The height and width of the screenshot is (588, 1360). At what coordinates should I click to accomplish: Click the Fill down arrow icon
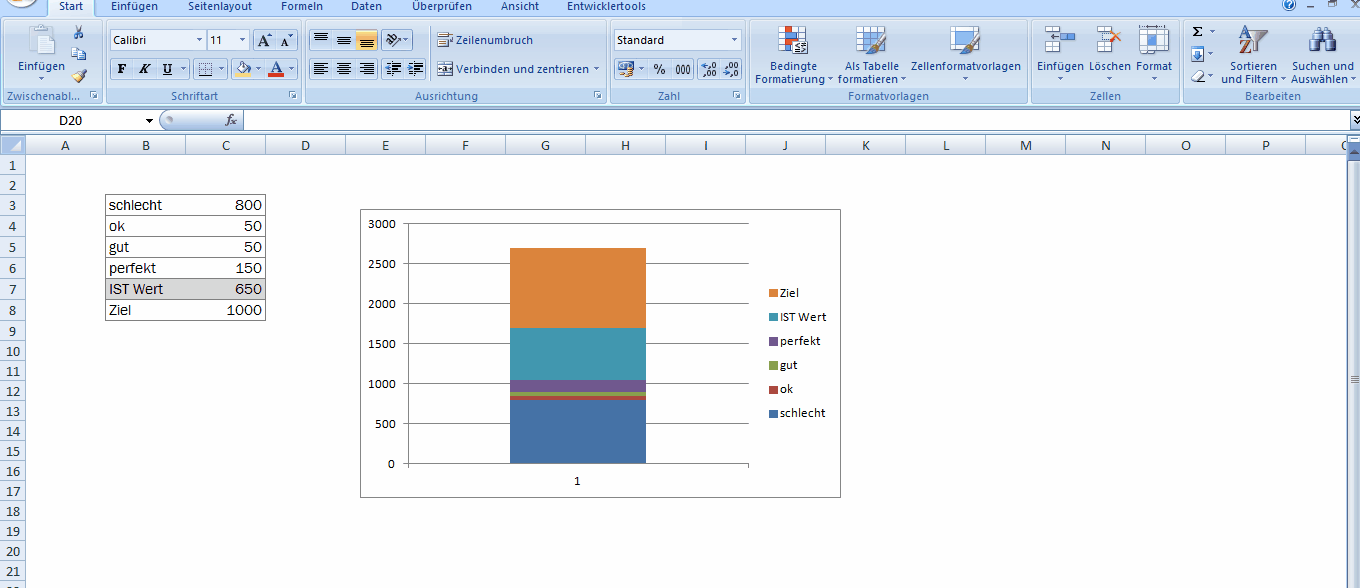click(1197, 54)
